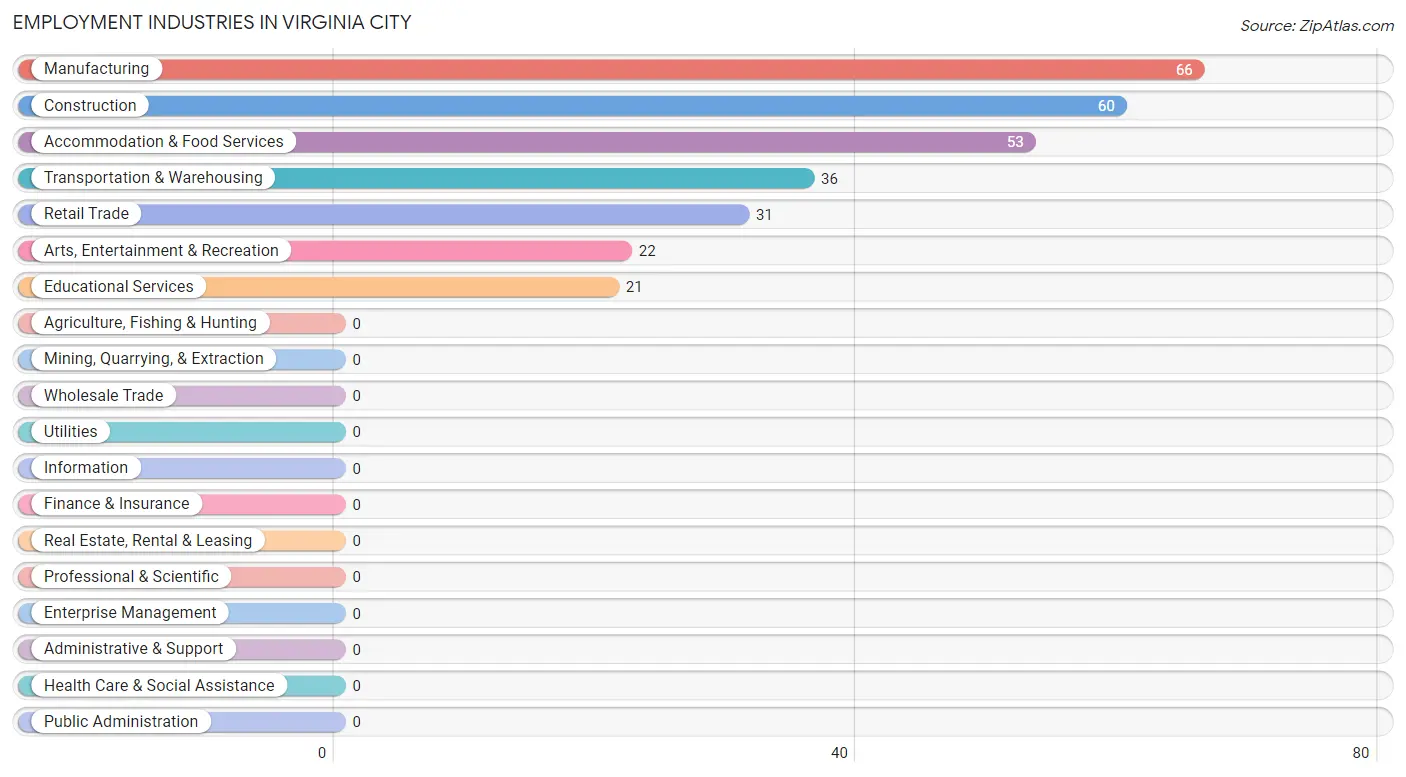The height and width of the screenshot is (777, 1406).
Task: Click the Manufacturing bar label
Action: click(x=96, y=69)
